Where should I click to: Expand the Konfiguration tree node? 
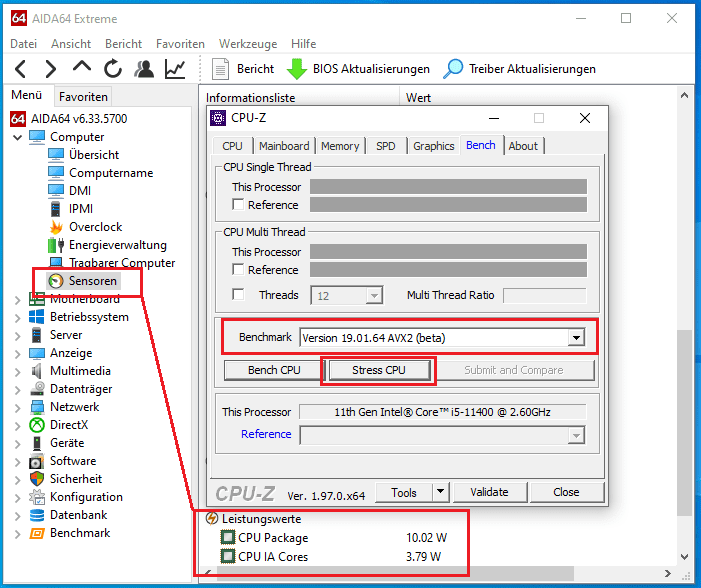coord(17,498)
